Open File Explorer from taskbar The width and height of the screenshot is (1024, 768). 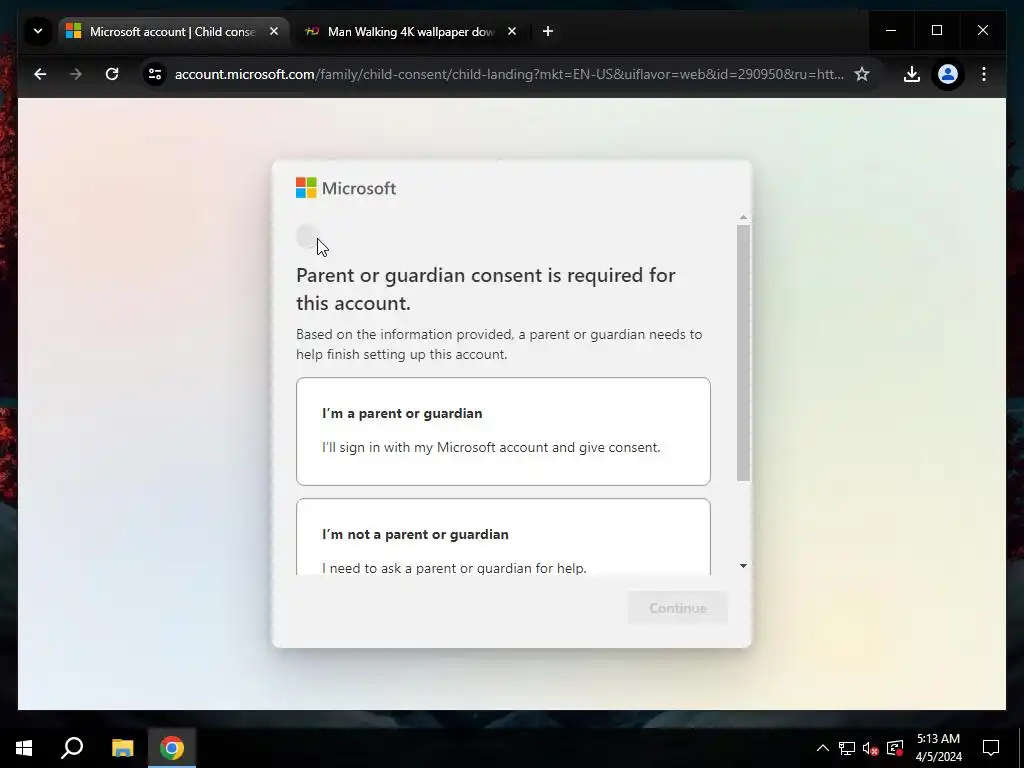click(122, 748)
